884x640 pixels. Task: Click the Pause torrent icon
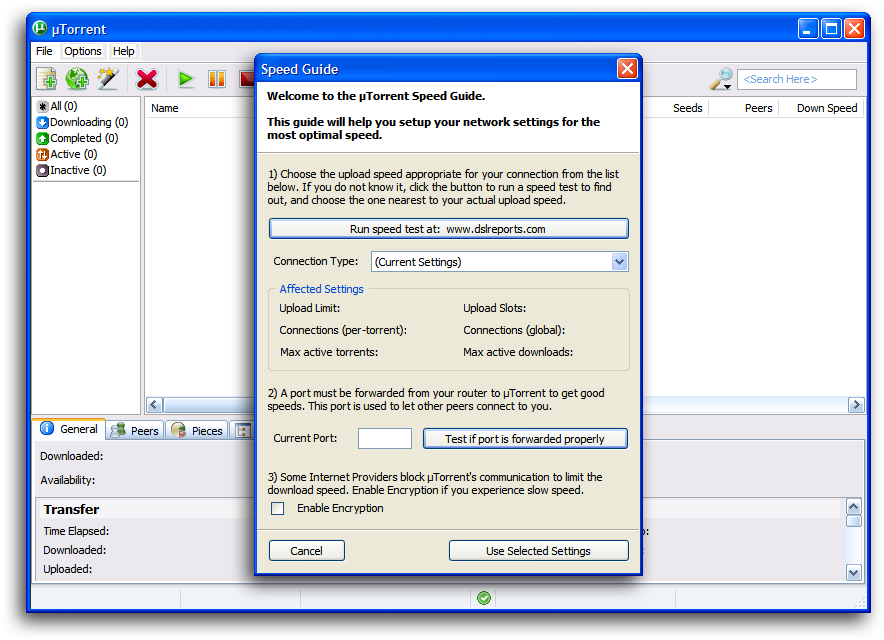point(216,78)
